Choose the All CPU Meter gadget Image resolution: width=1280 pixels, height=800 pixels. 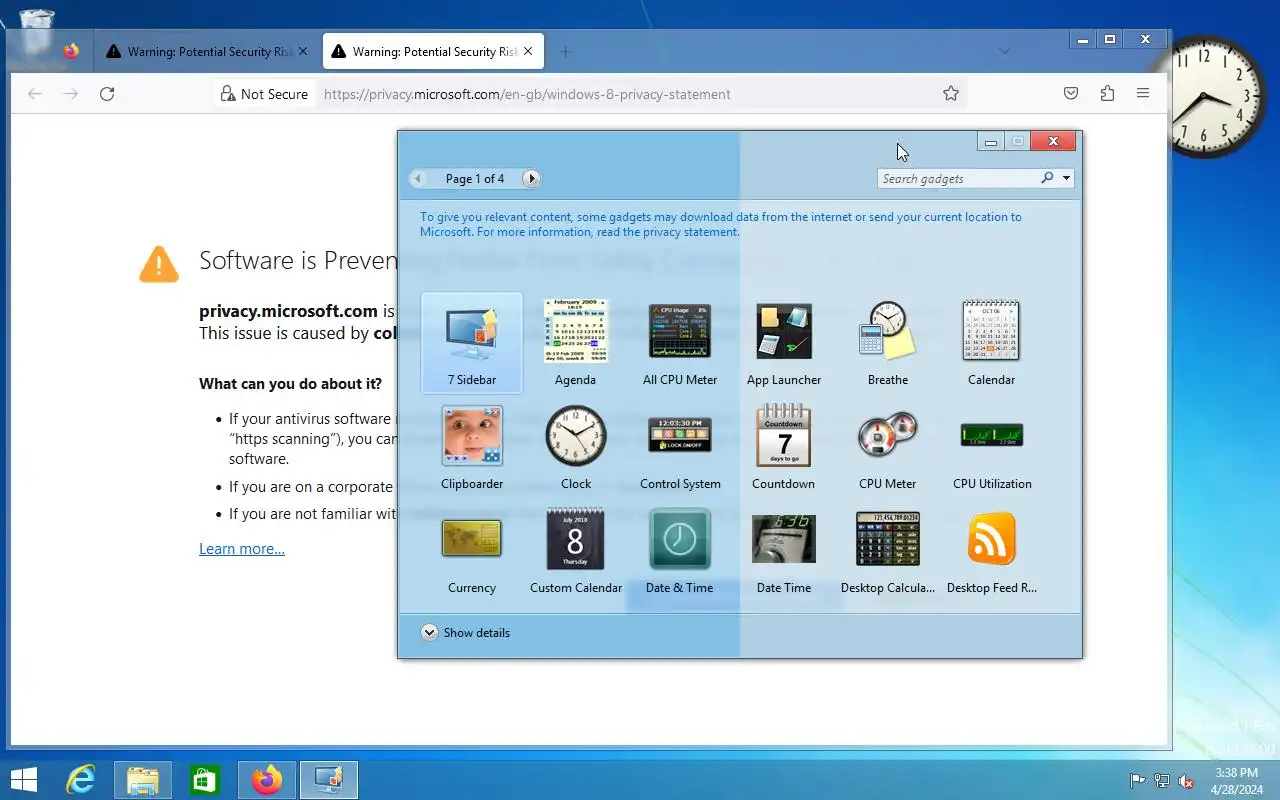pyautogui.click(x=680, y=343)
